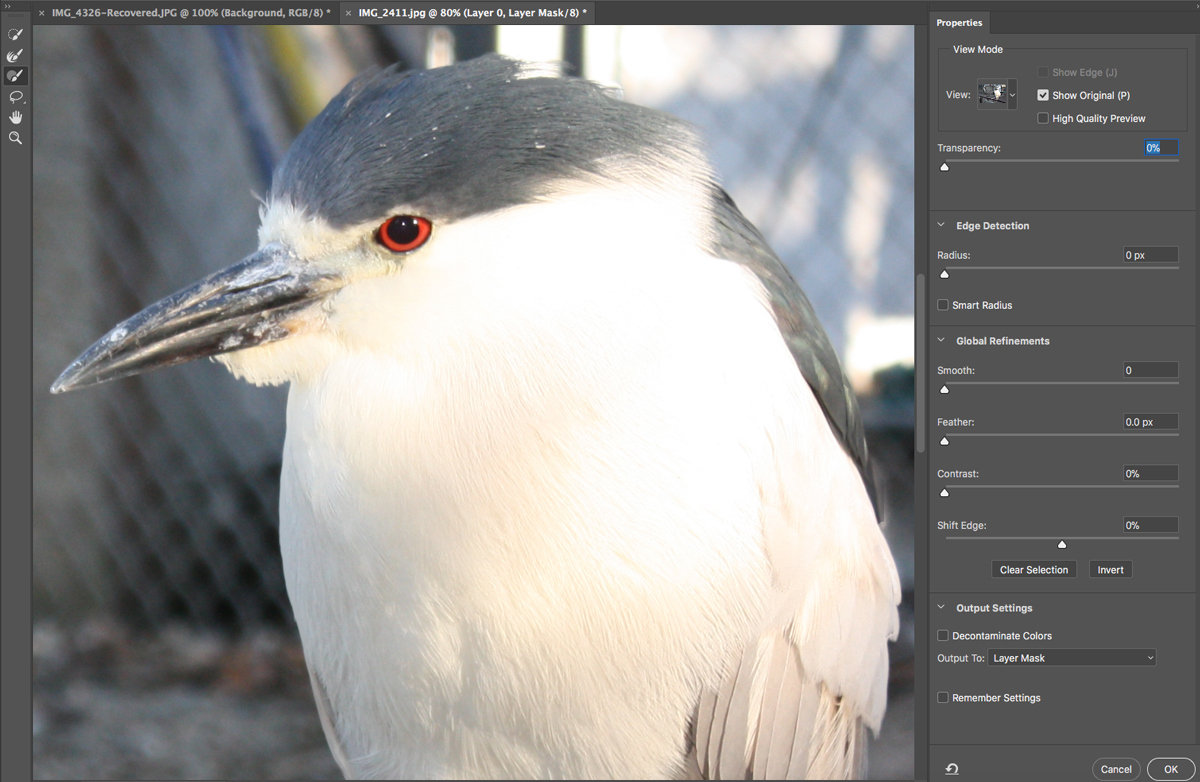Enable Smart Radius checkbox
Viewport: 1200px width, 782px height.
(x=943, y=305)
